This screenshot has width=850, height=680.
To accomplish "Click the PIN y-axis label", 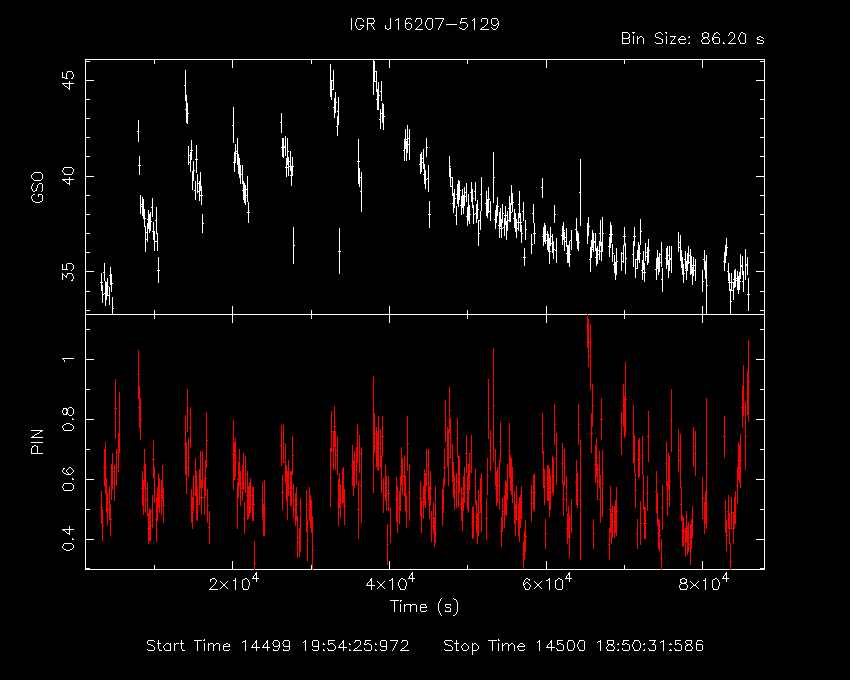I will point(37,441).
